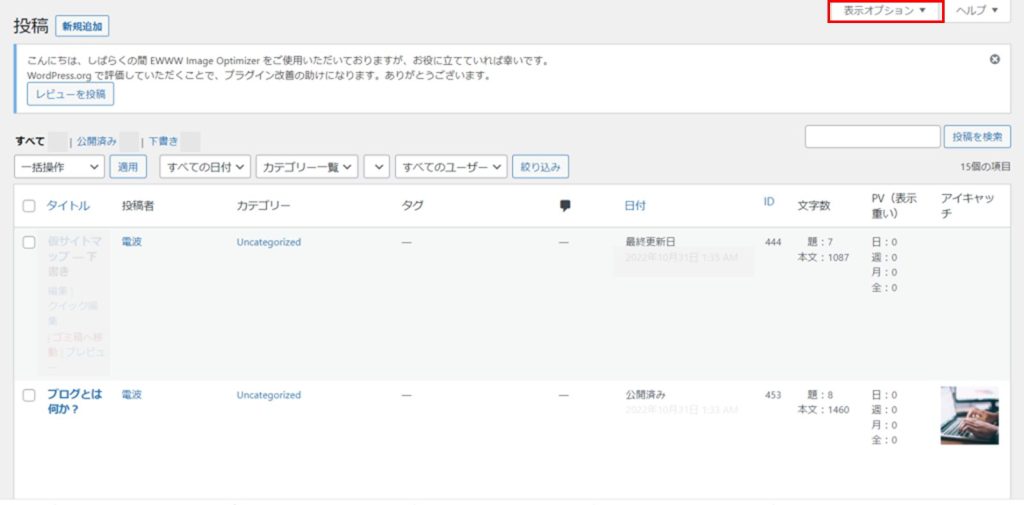
Task: Click the 適用 apply button
Action: 128,168
